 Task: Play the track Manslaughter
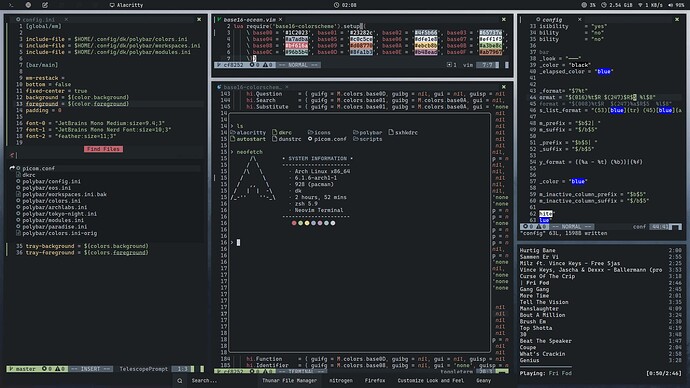[539, 308]
